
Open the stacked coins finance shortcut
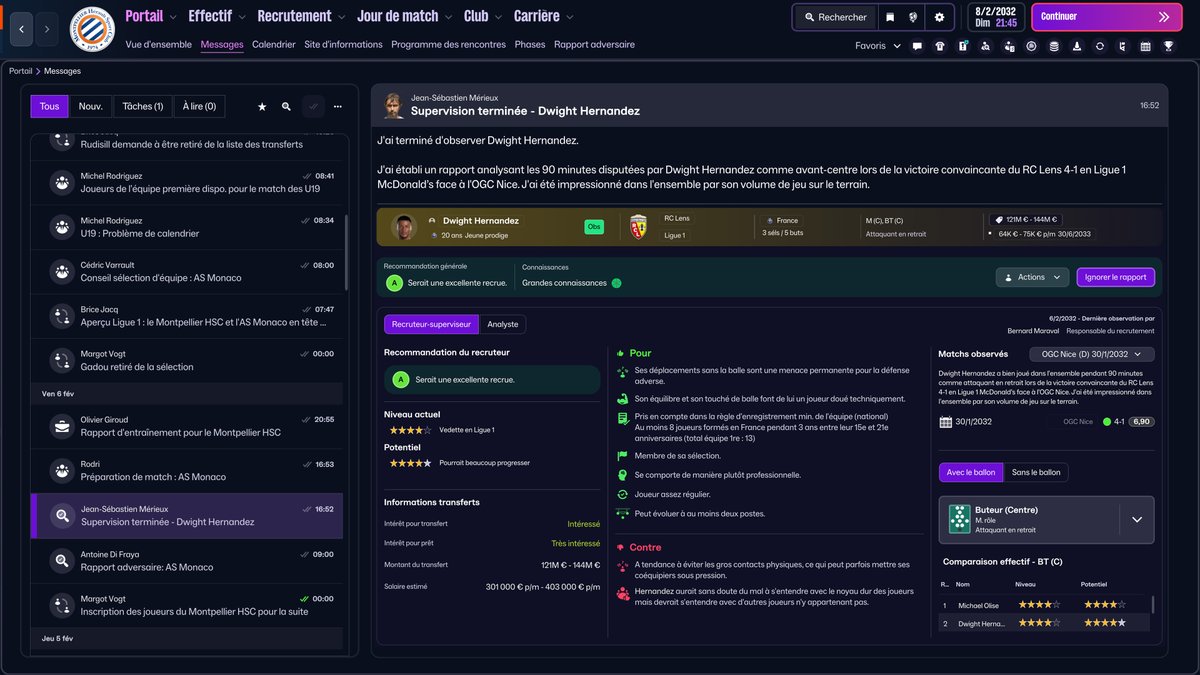1054,46
